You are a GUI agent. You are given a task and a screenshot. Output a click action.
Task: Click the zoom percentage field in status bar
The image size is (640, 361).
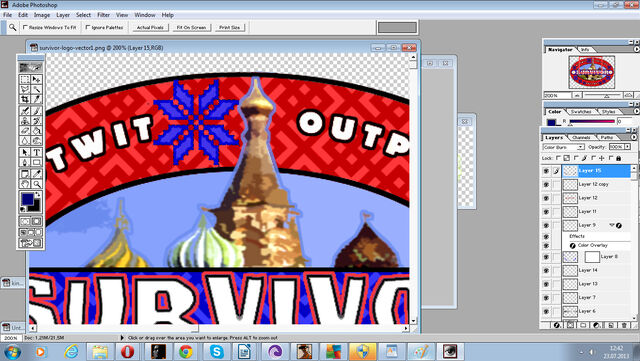pos(11,338)
